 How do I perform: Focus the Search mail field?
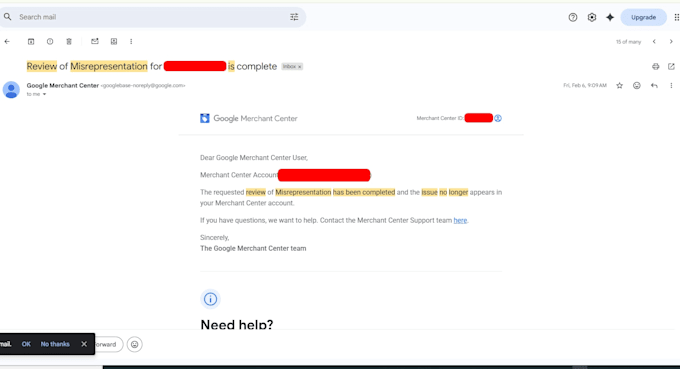tap(152, 17)
